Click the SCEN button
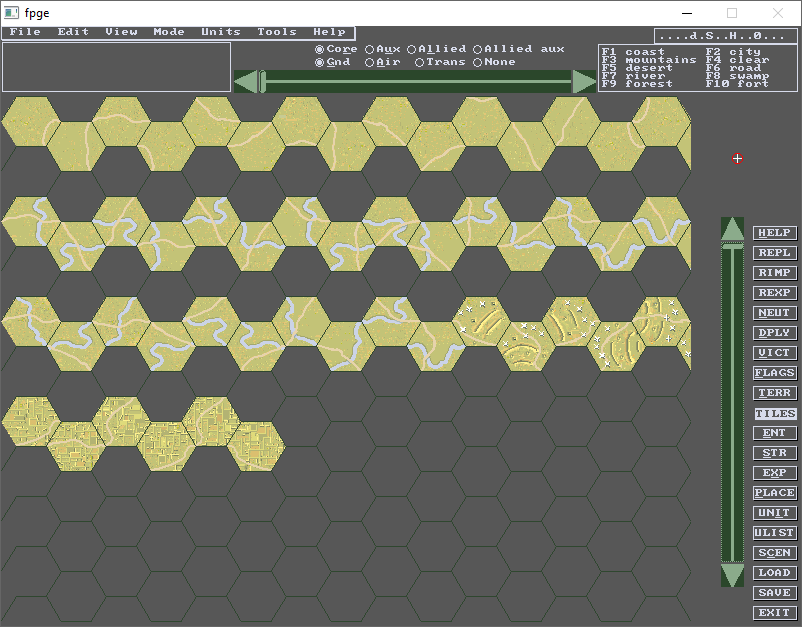 (x=774, y=553)
